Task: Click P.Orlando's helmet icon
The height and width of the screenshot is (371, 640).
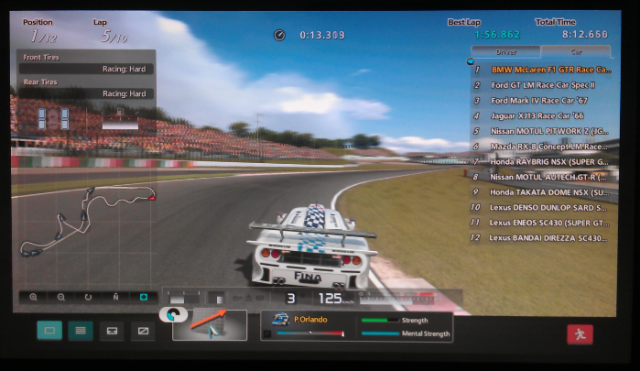Action: click(x=281, y=319)
